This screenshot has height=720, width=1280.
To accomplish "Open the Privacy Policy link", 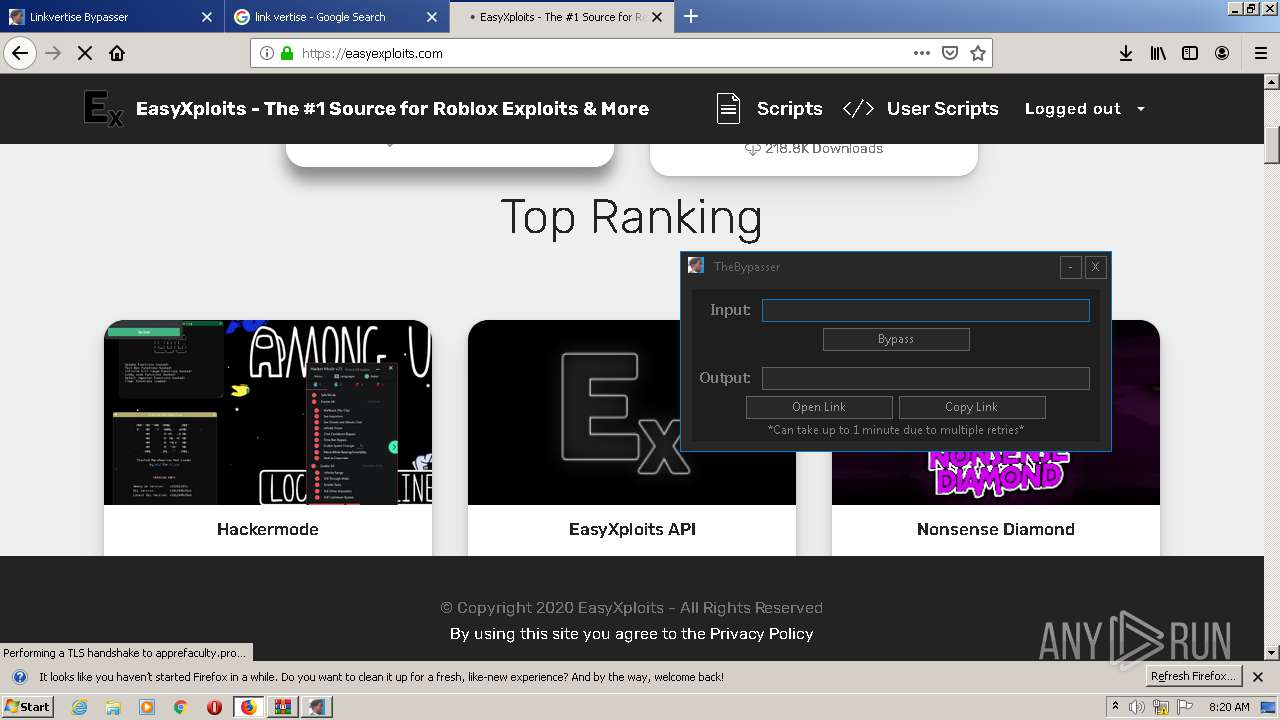I will [x=761, y=634].
